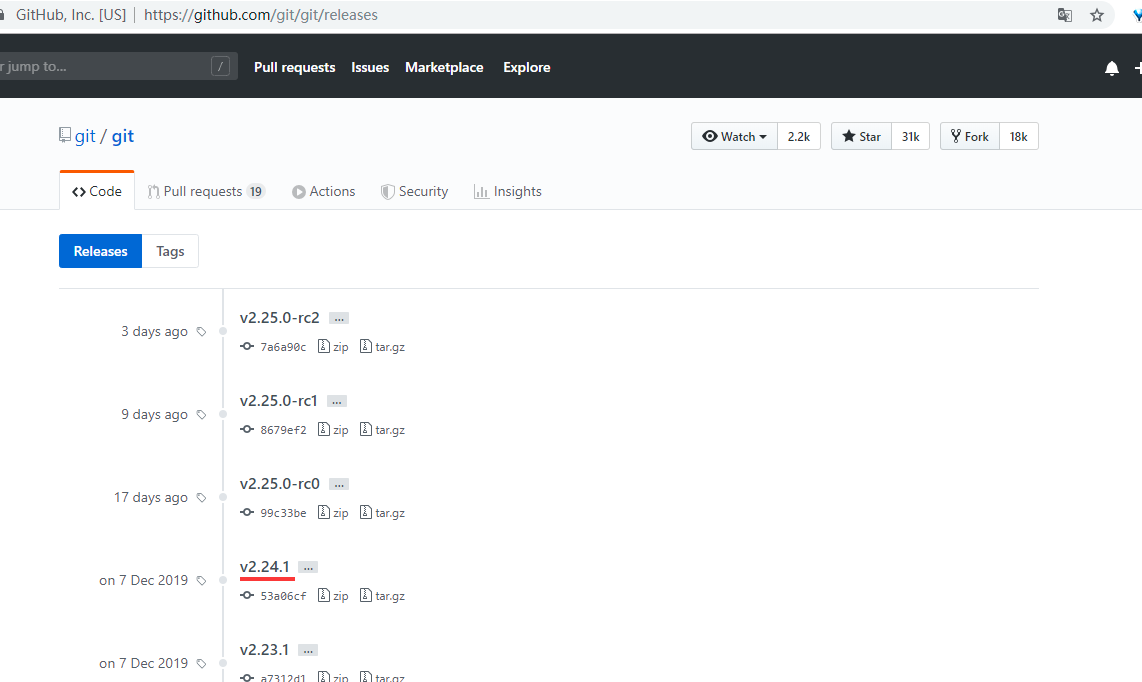This screenshot has width=1142, height=682.
Task: Download zip archive for v2.24.1
Action: coord(333,596)
